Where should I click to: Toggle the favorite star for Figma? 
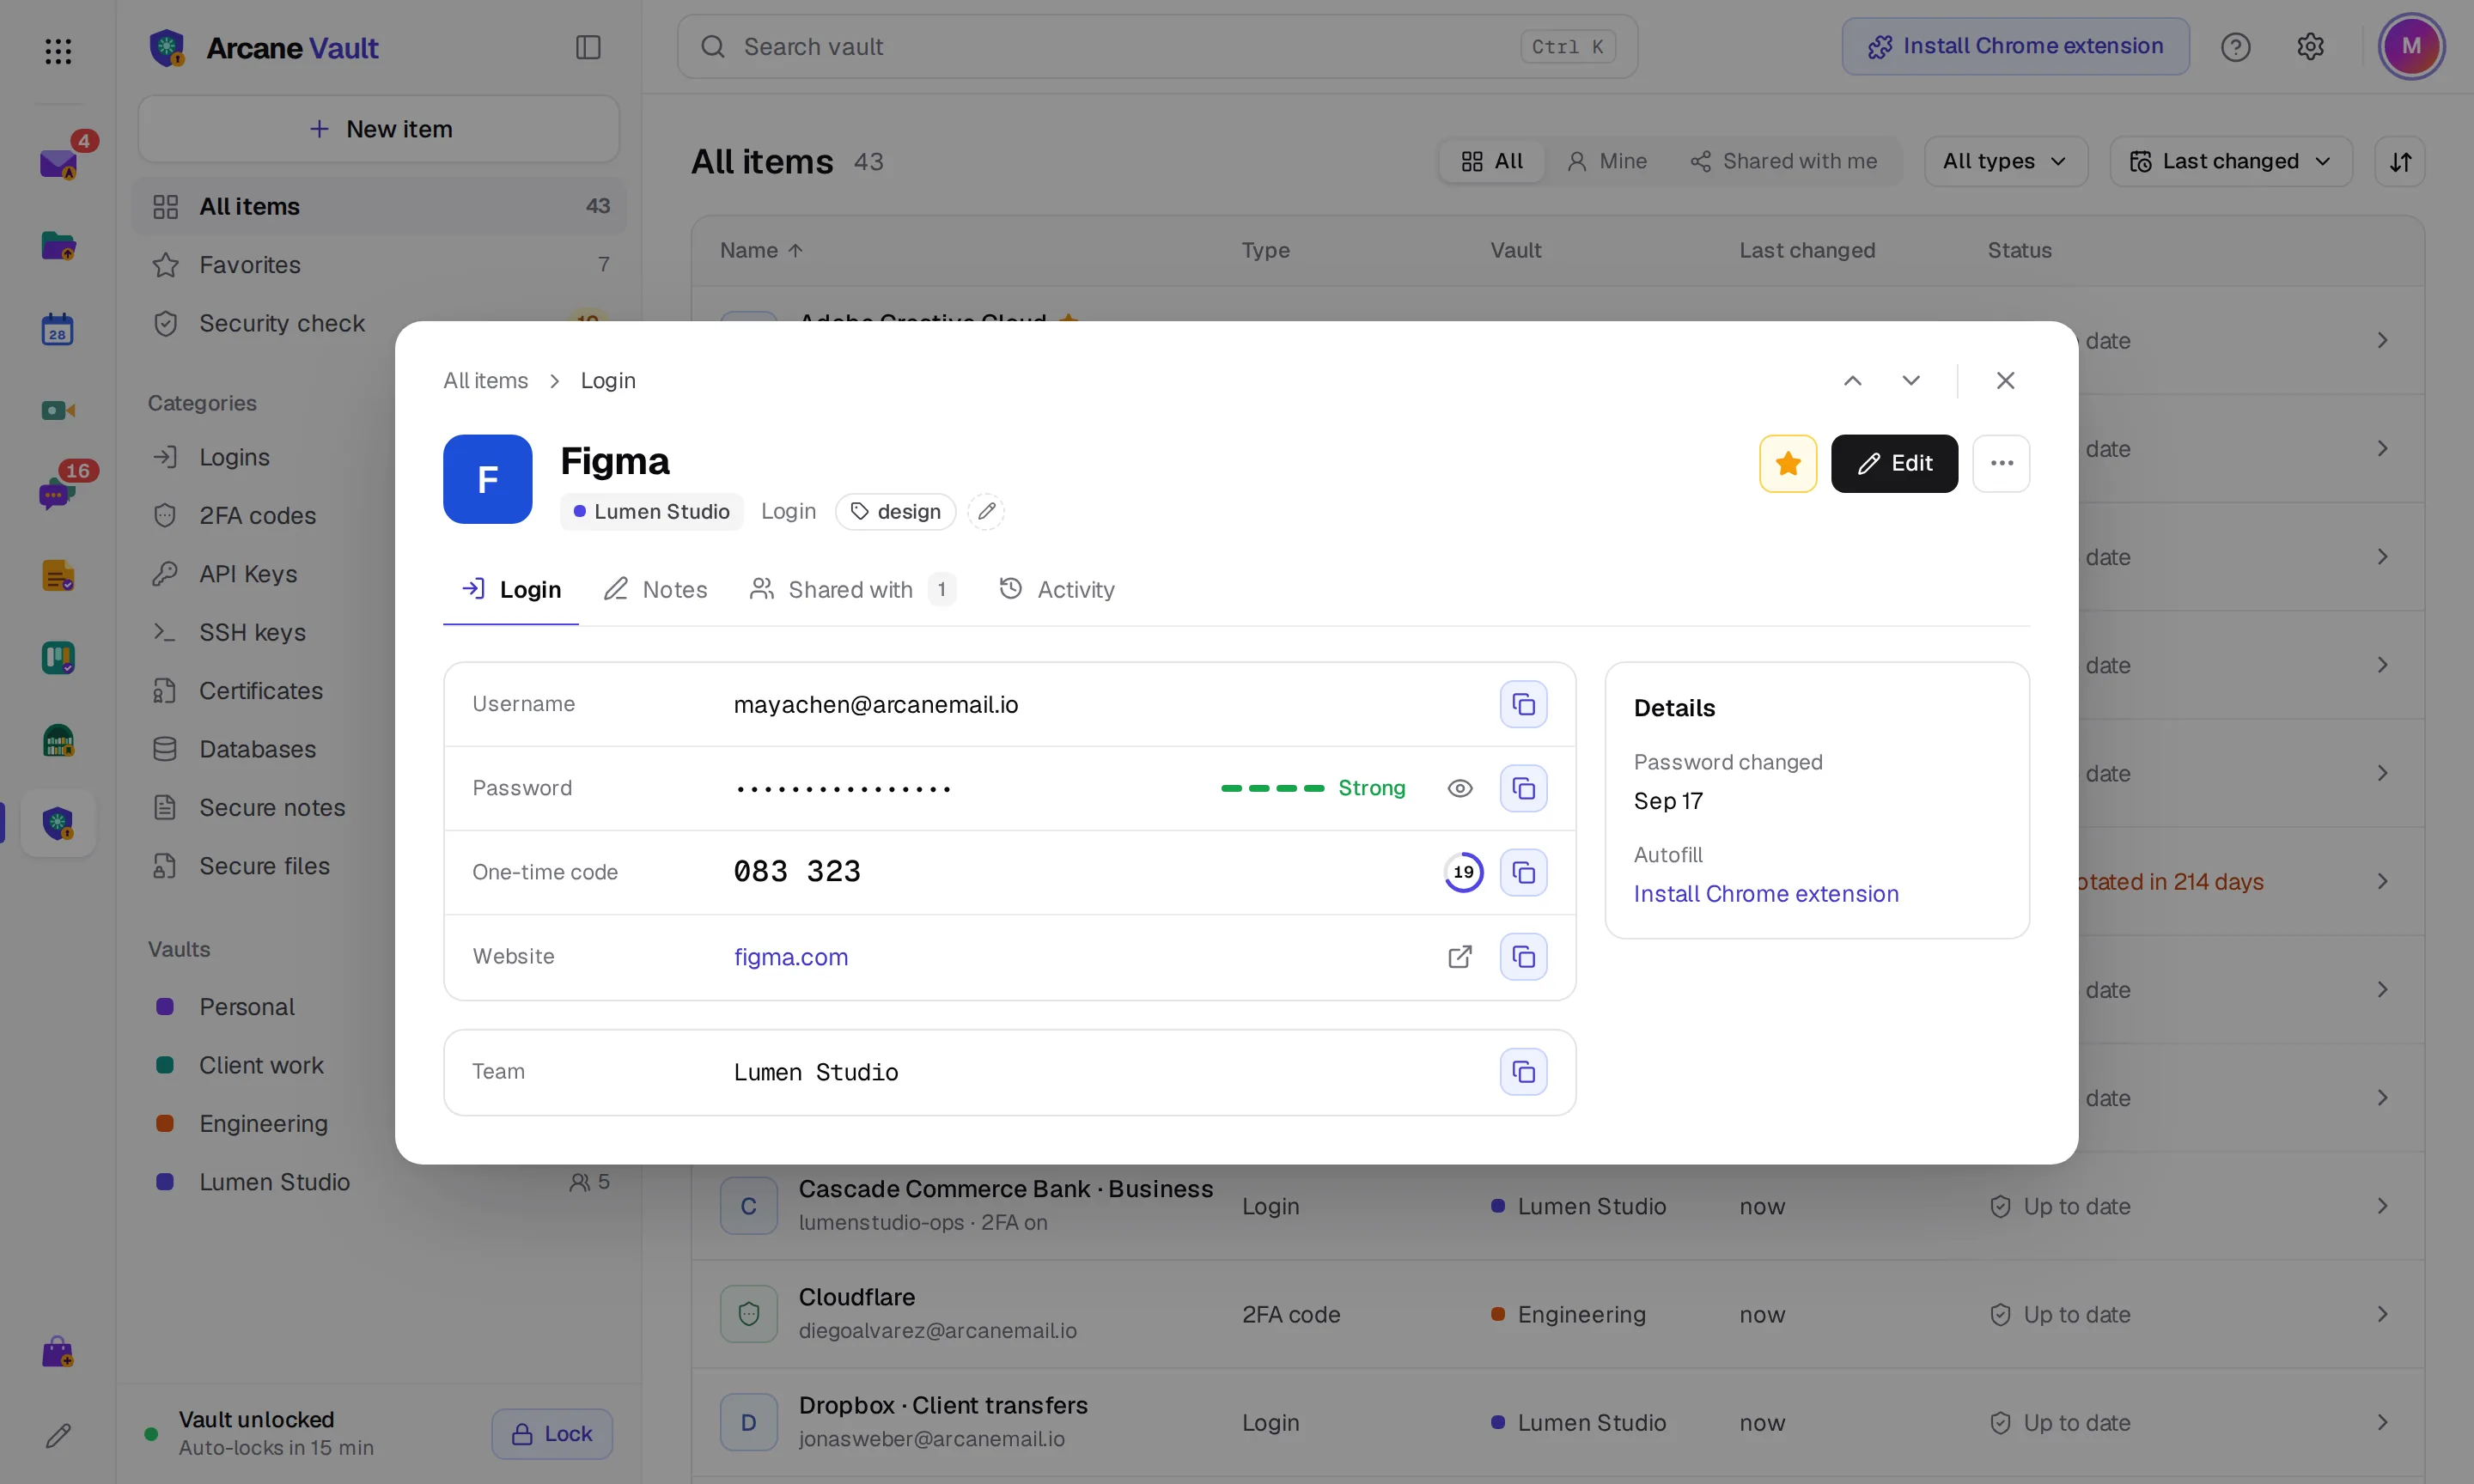click(1788, 463)
